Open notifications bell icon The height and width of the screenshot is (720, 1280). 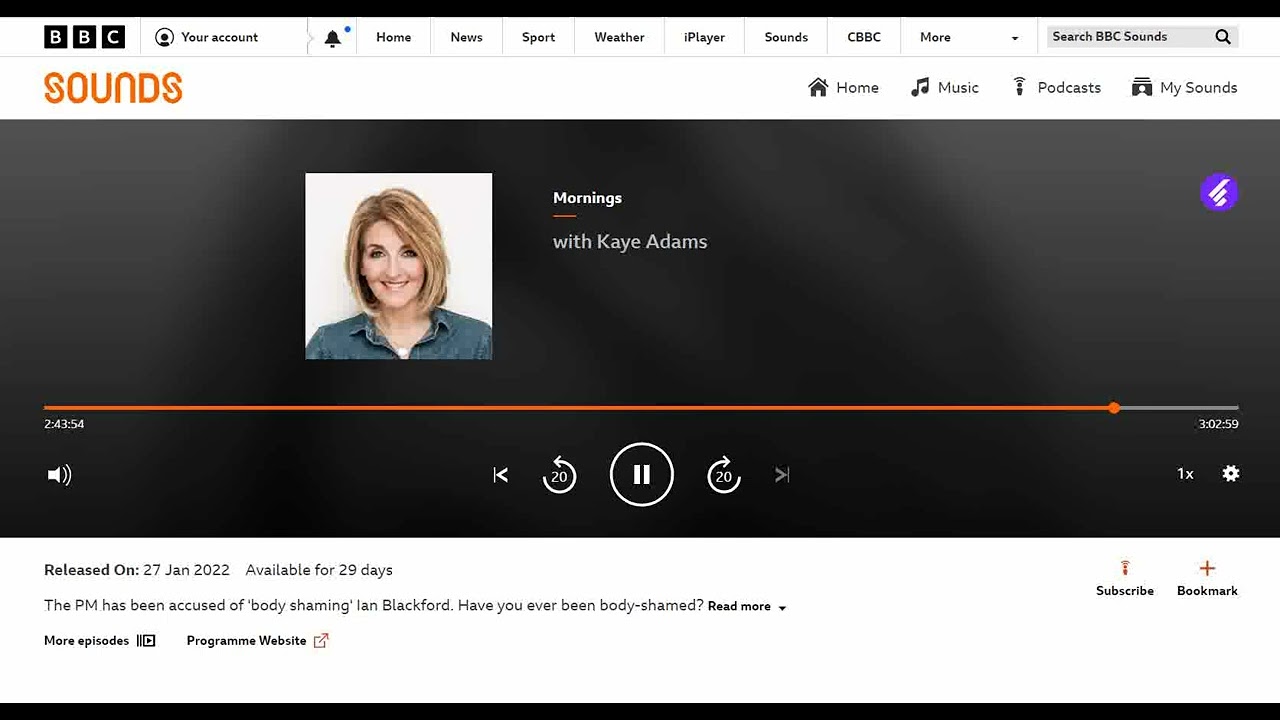coord(332,38)
